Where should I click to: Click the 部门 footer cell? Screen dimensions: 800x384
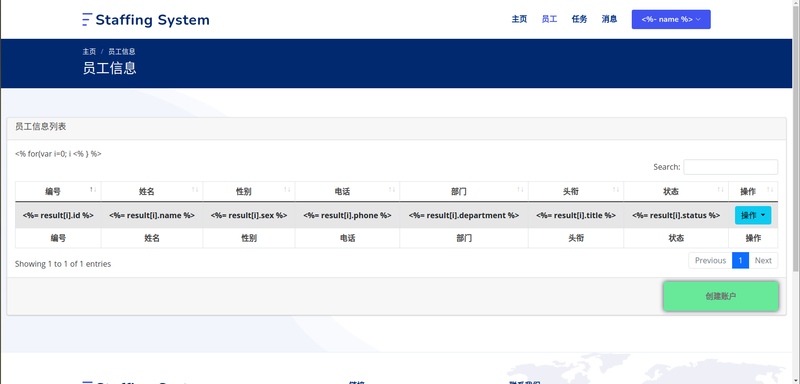464,238
